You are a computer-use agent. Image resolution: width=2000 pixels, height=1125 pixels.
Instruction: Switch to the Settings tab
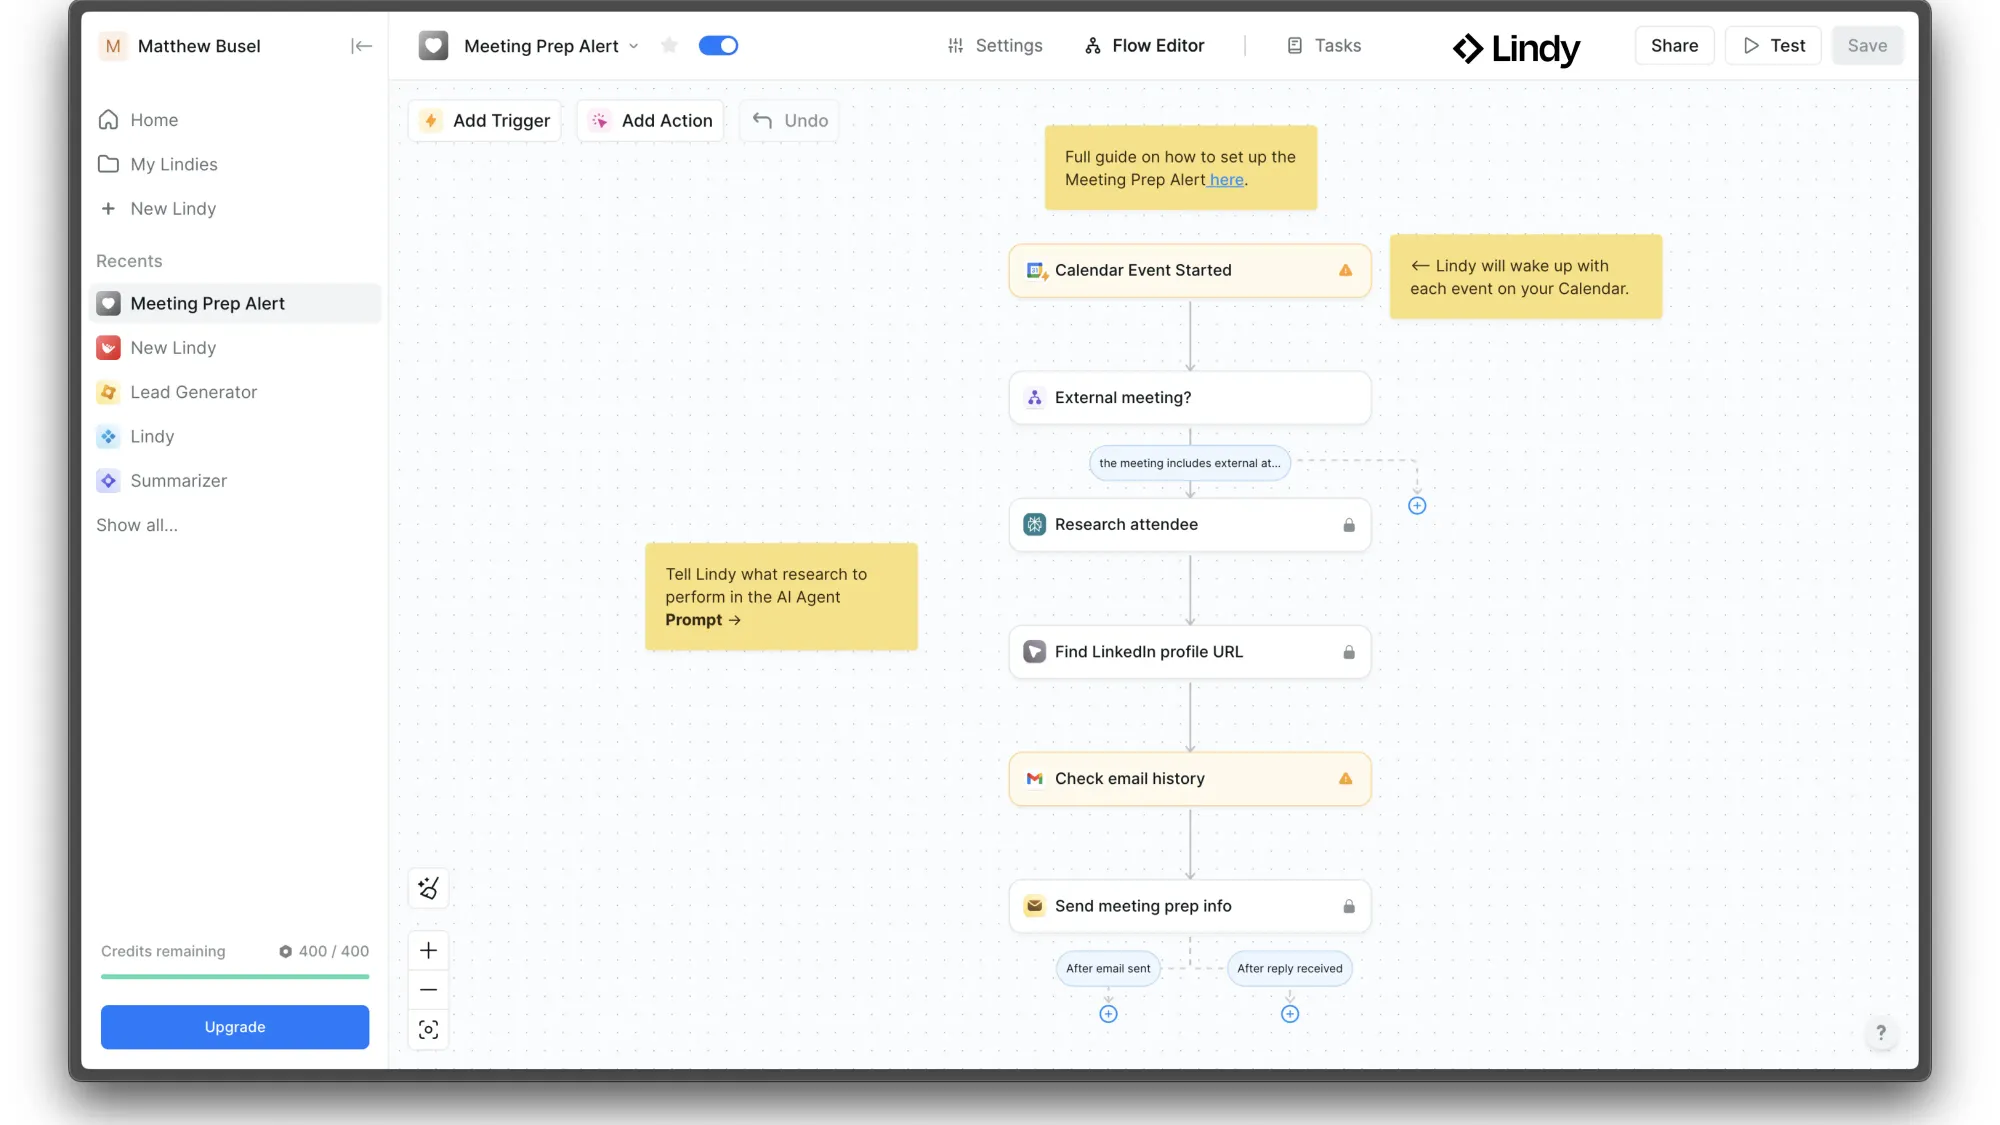[x=995, y=46]
